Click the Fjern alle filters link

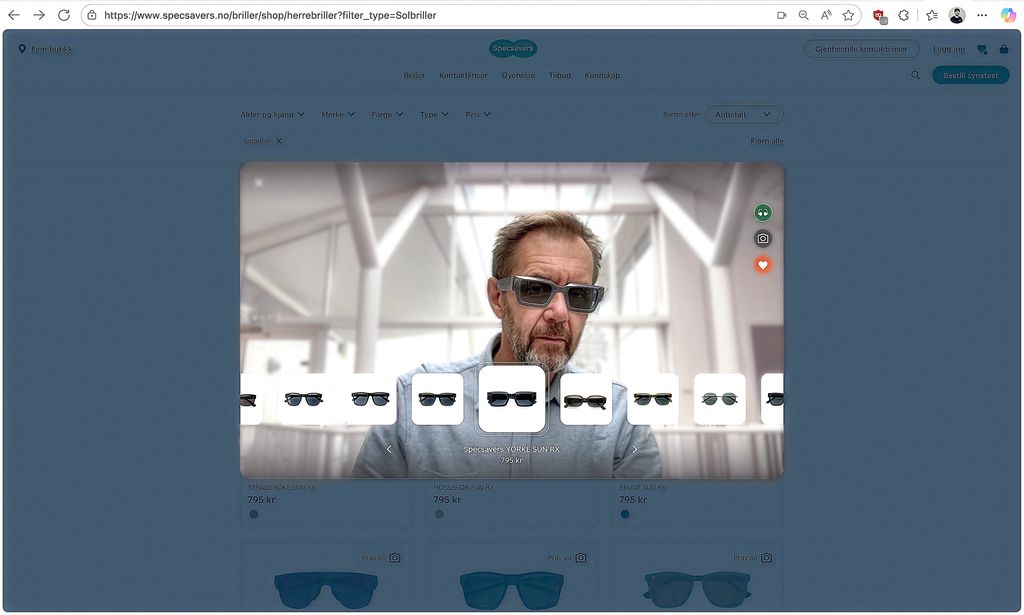coord(767,141)
